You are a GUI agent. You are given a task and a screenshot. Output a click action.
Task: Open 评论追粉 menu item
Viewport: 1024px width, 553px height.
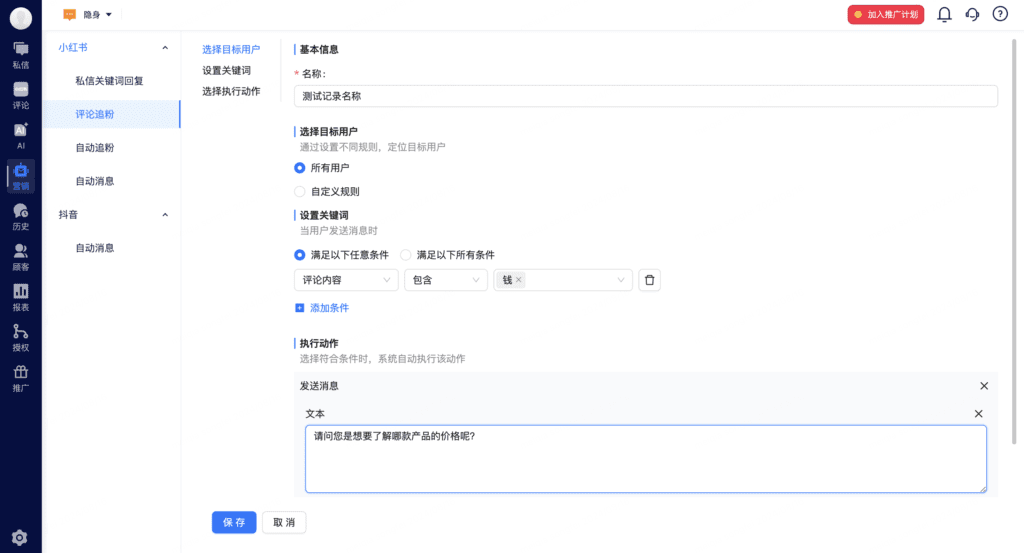(111, 114)
